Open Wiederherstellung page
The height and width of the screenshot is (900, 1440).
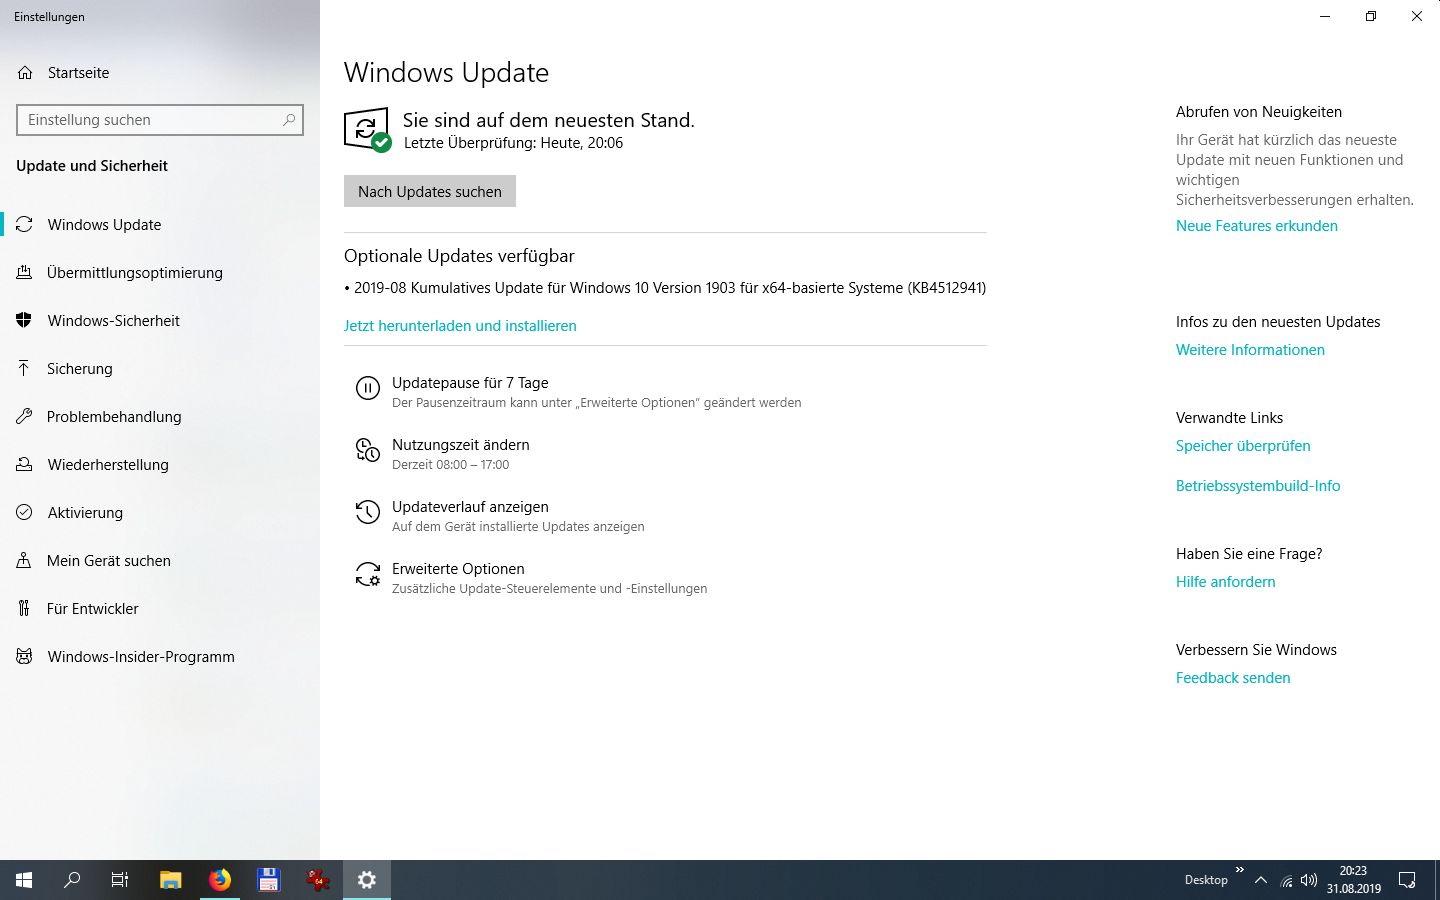tap(108, 465)
